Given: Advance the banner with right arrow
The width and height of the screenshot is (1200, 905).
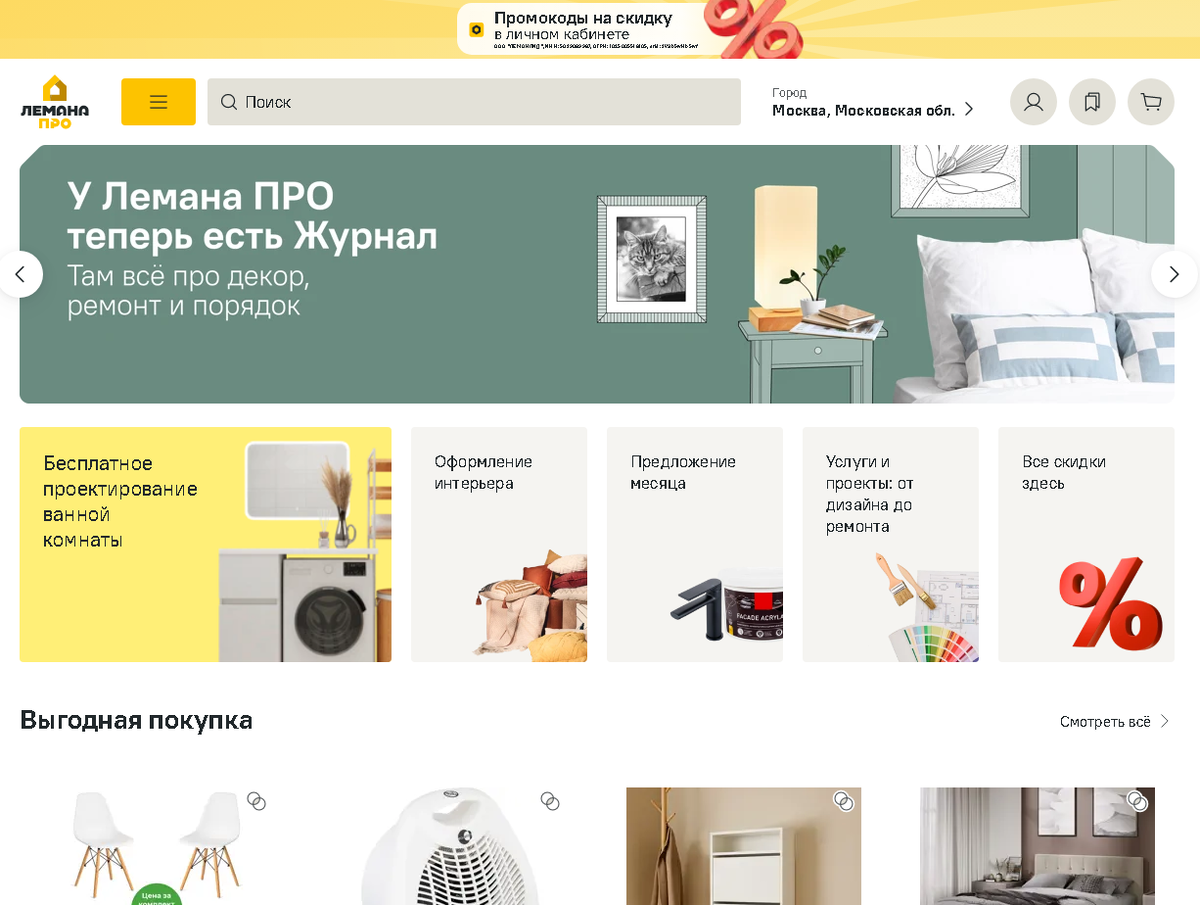Looking at the screenshot, I should click(x=1174, y=274).
